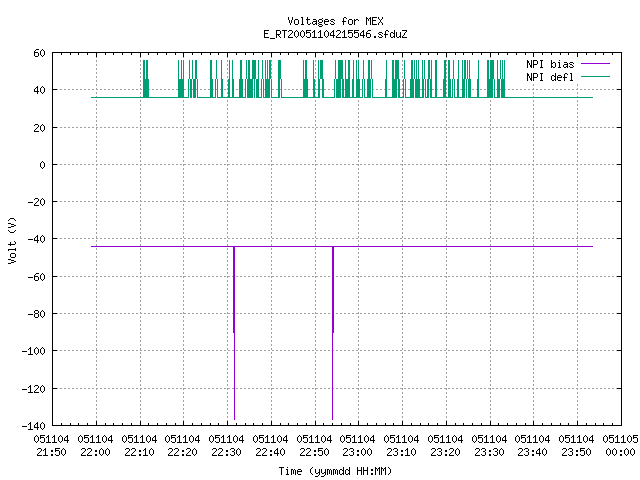Click the x-axis label 051104 23:30
Image resolution: width=640 pixels, height=480 pixels.
(489, 446)
